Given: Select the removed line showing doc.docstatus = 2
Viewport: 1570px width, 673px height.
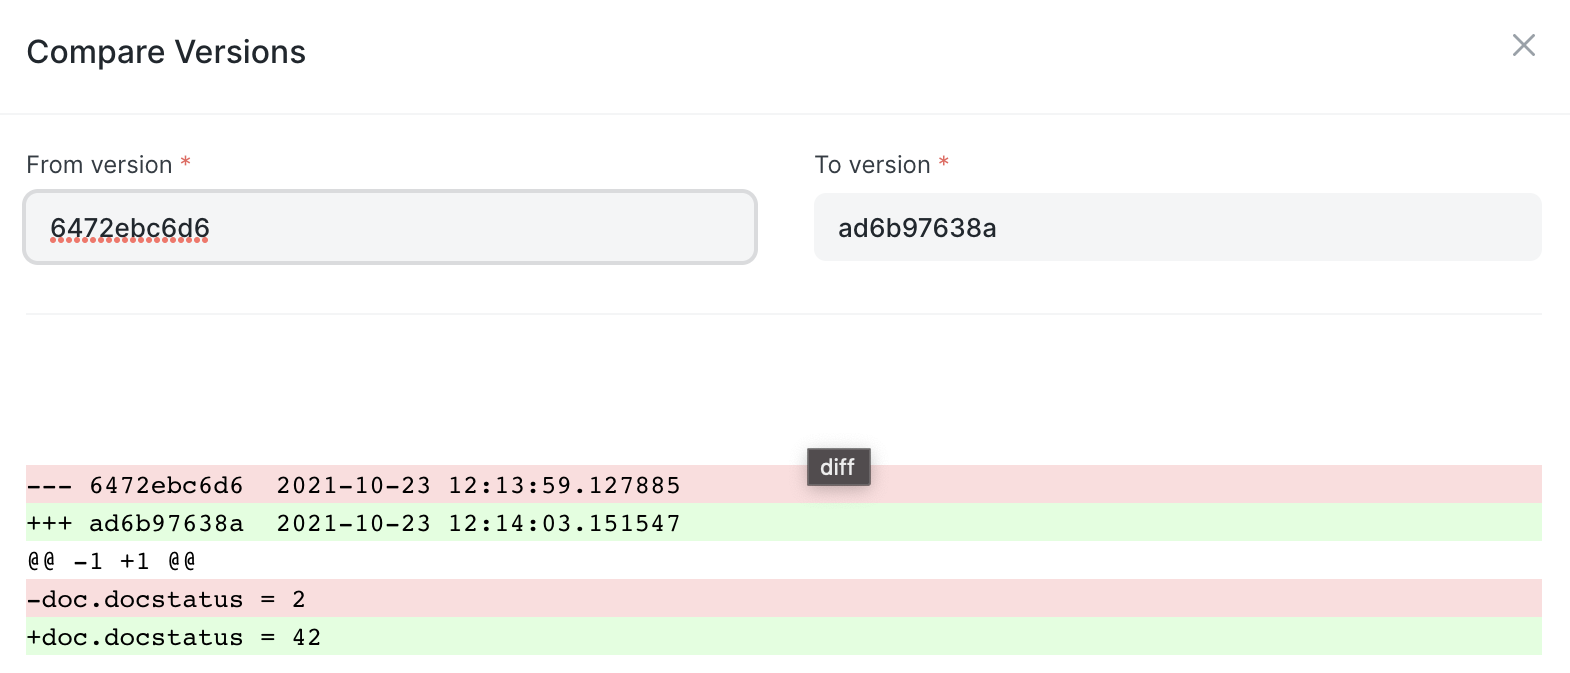Looking at the screenshot, I should [165, 599].
